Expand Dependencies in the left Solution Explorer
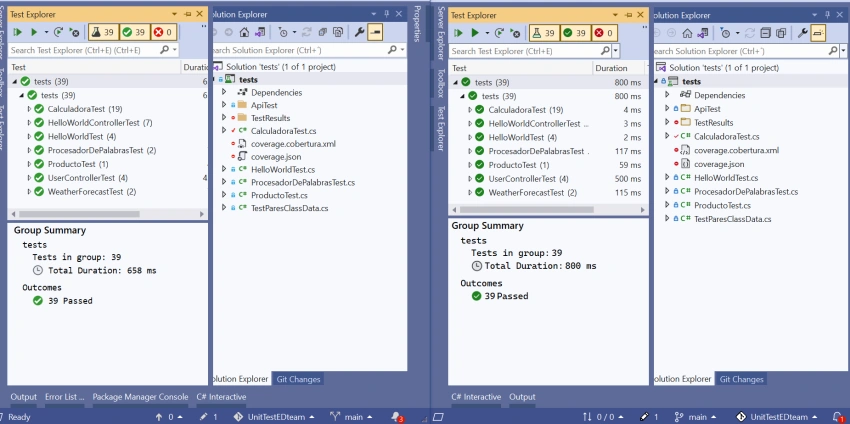Viewport: 850px width, 424px height. [x=224, y=92]
